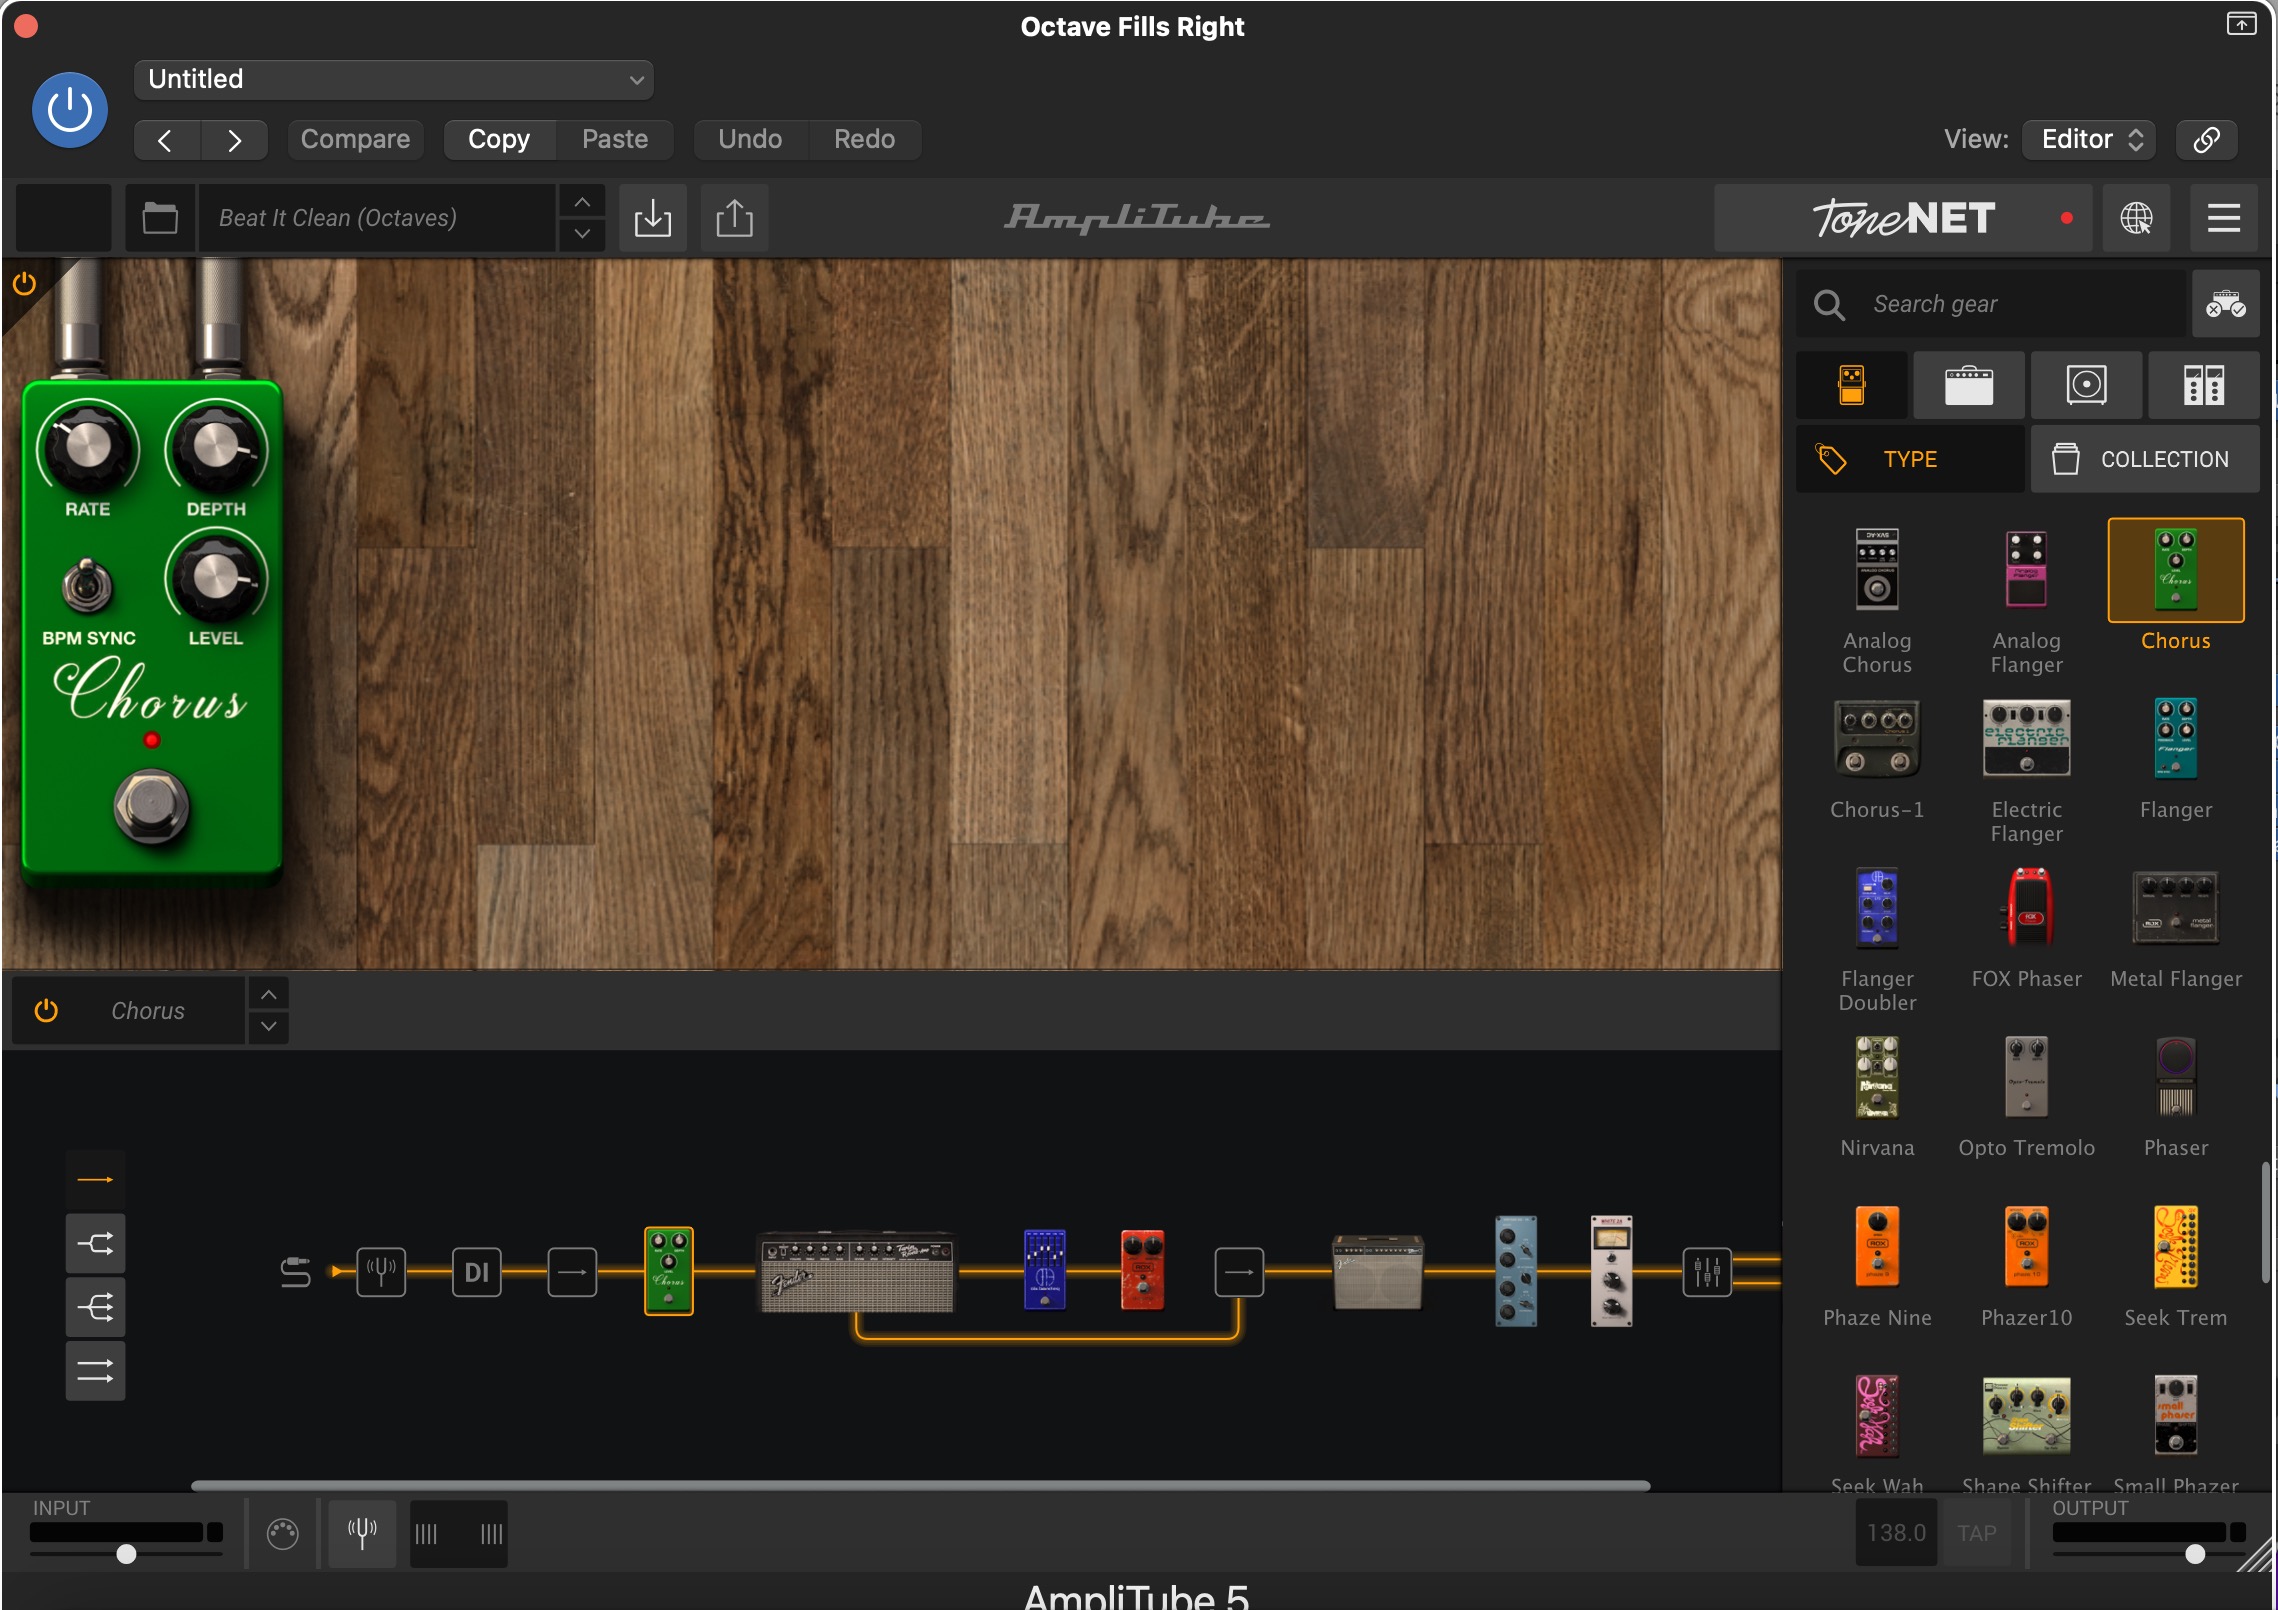Select the rack effects gear category
This screenshot has height=1610, width=2278.
point(2203,385)
